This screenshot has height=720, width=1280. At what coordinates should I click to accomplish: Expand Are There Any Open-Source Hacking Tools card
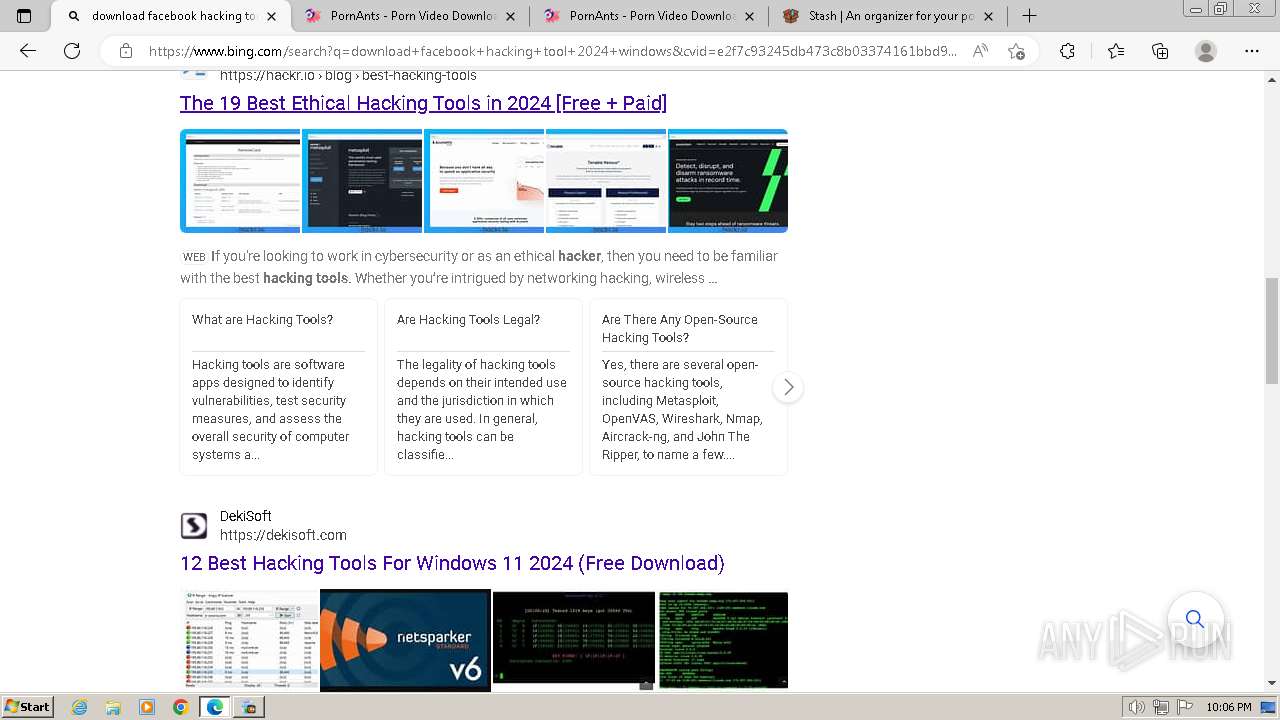point(688,387)
